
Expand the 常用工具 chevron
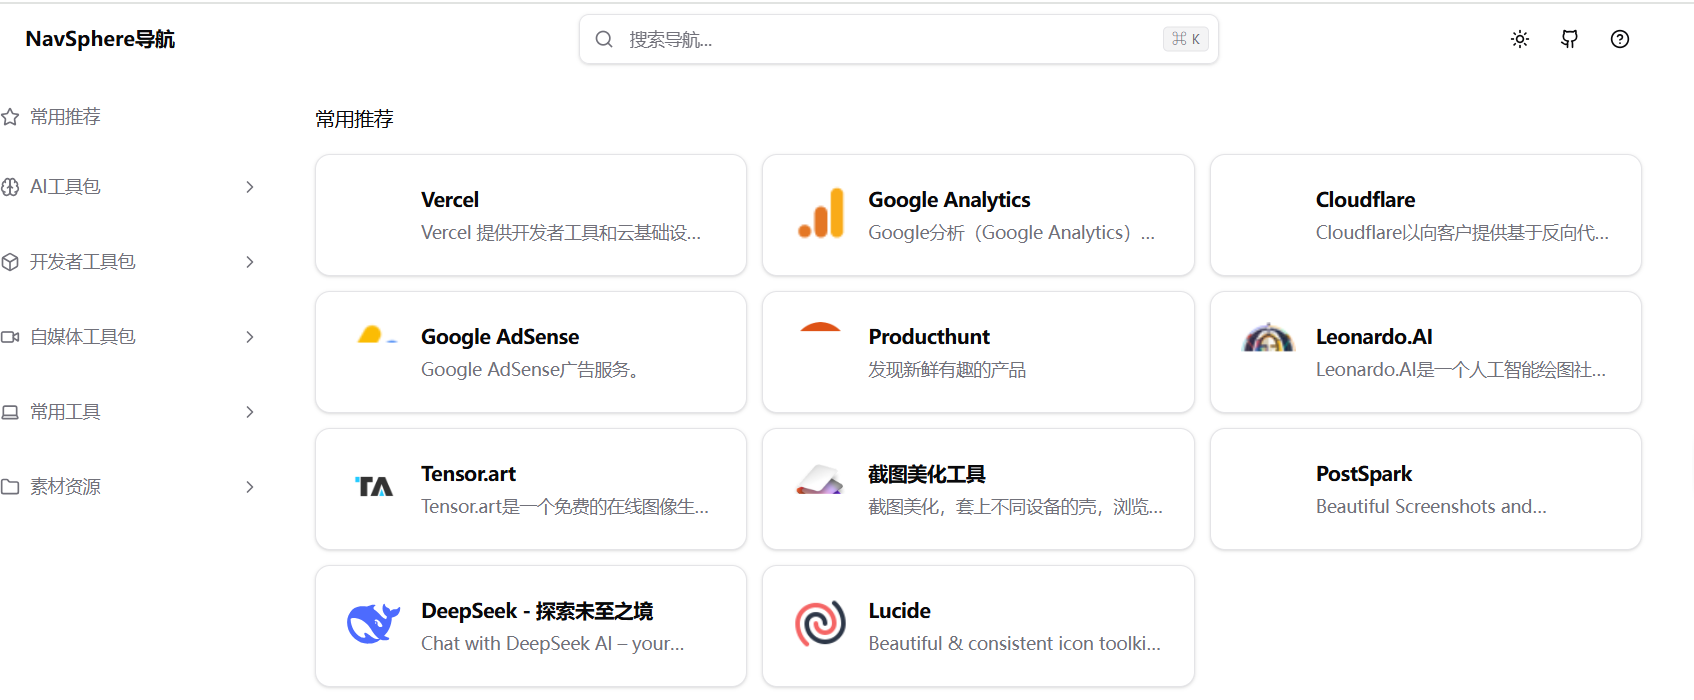pos(250,412)
